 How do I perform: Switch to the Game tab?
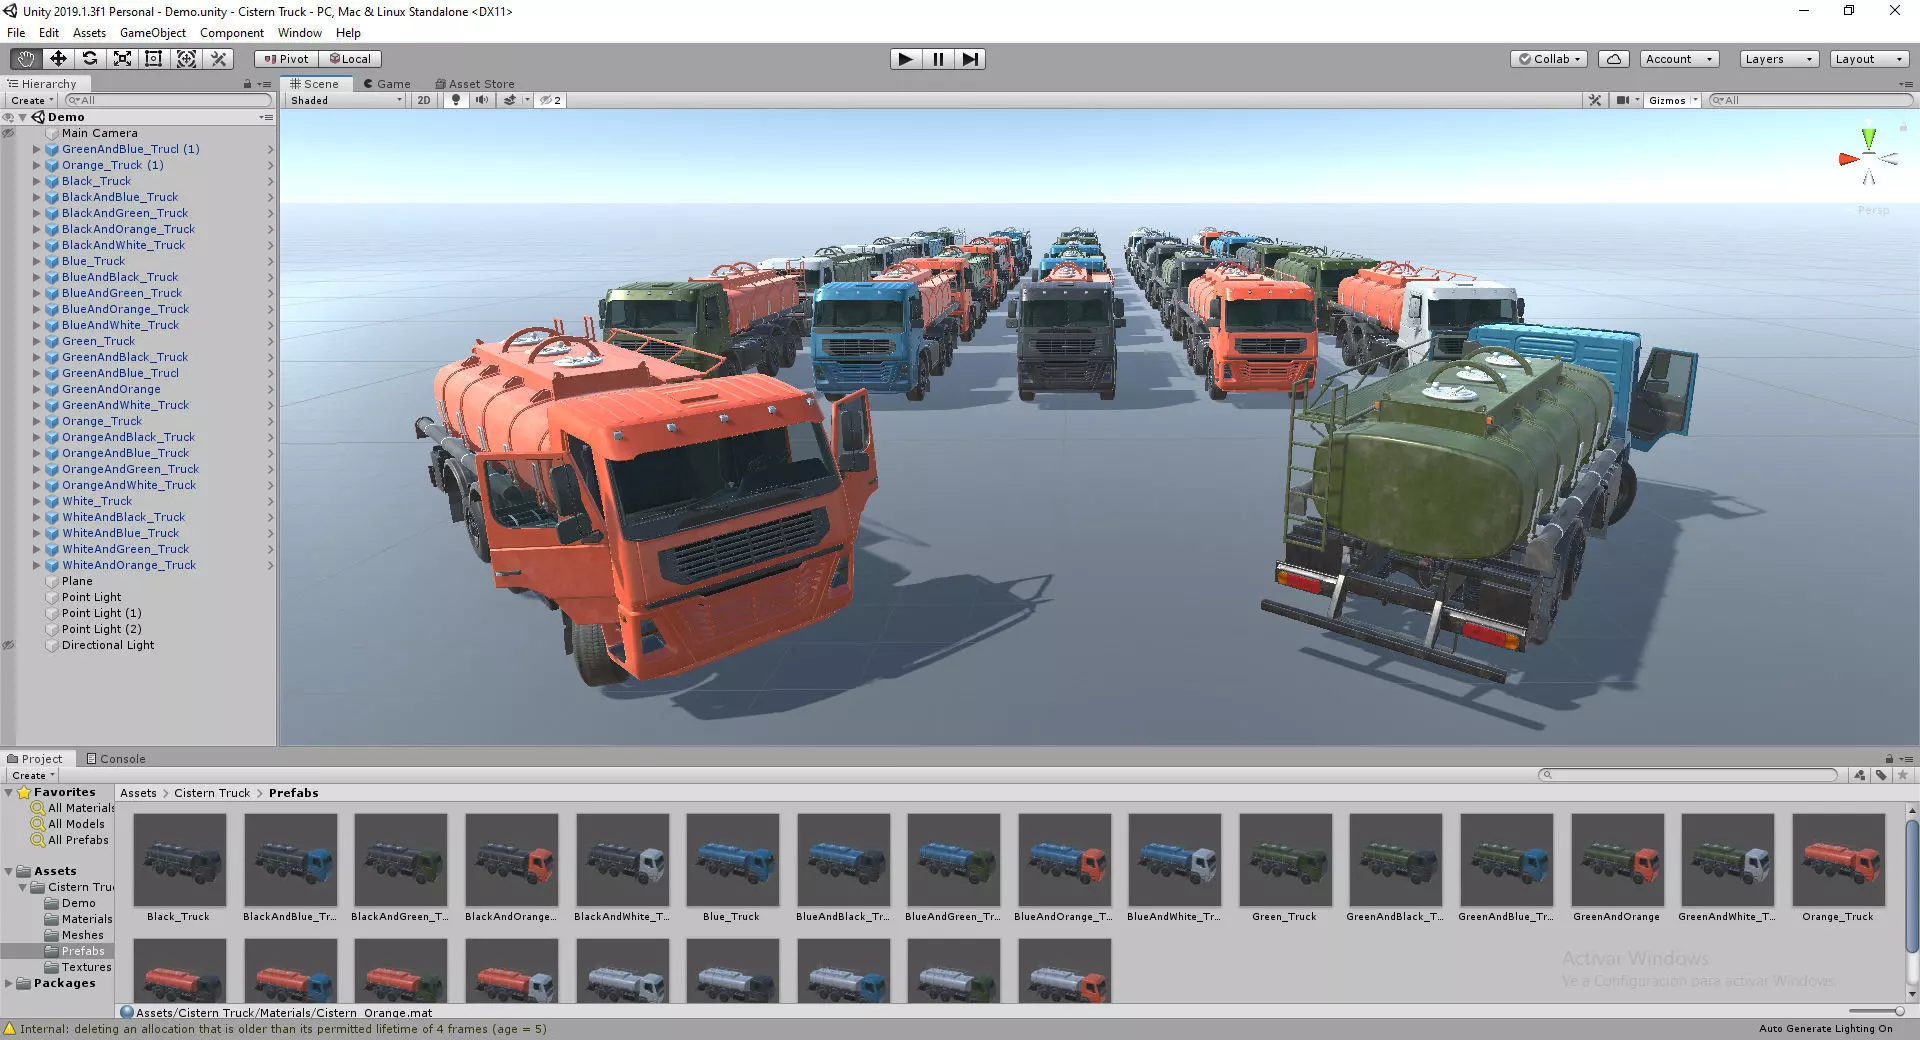click(x=387, y=84)
